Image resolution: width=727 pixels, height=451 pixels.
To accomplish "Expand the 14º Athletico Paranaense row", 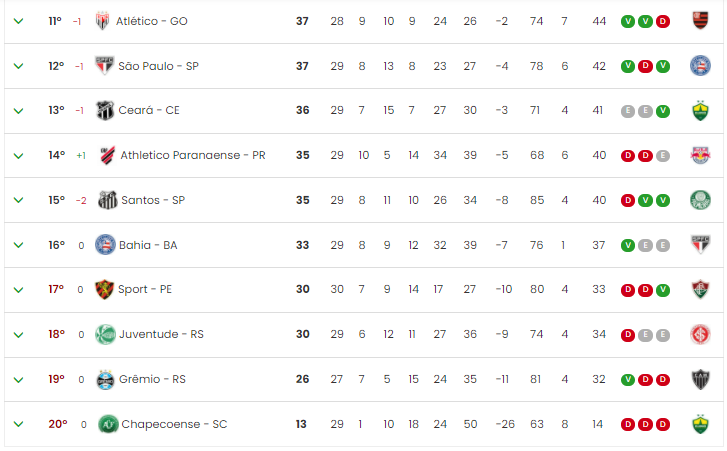I will point(19,156).
